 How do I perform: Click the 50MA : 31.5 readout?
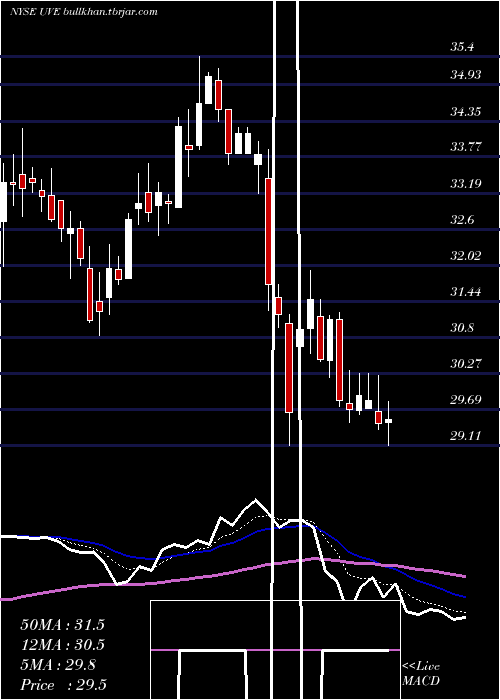coord(62,624)
